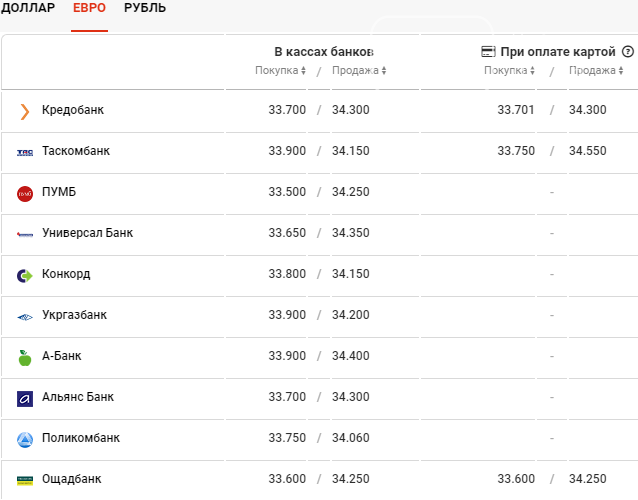The height and width of the screenshot is (500, 638).
Task: Sort card payment rates by Покупка
Action: [509, 70]
